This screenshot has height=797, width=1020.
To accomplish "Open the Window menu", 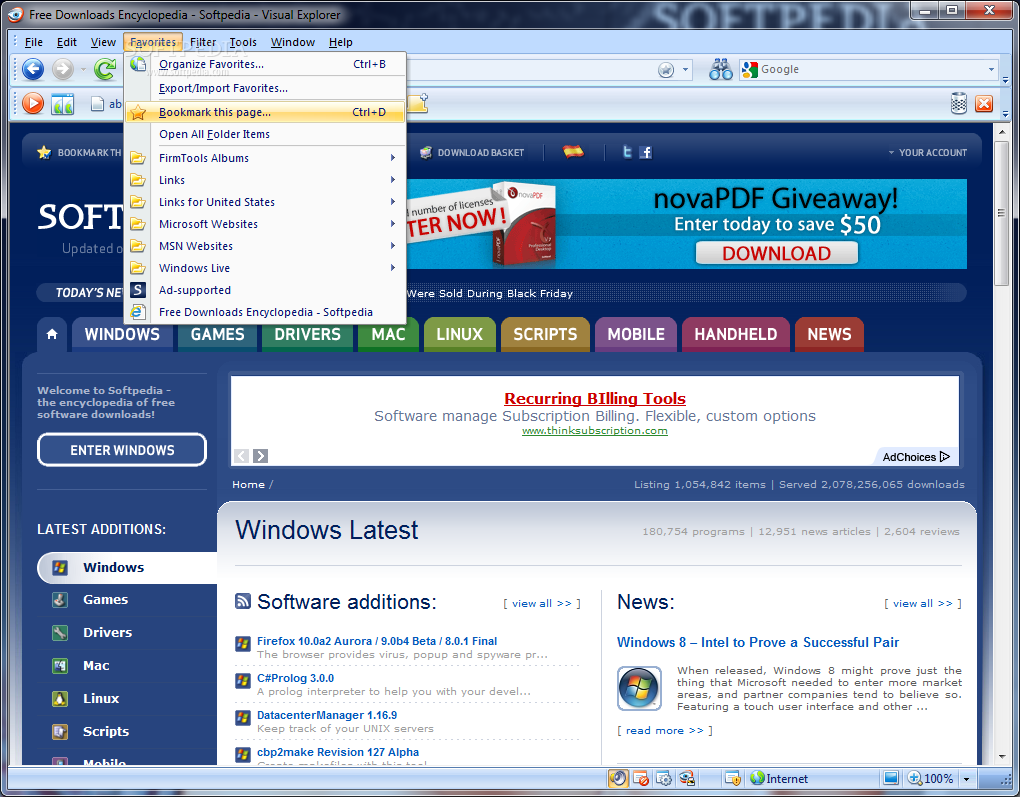I will pos(293,42).
